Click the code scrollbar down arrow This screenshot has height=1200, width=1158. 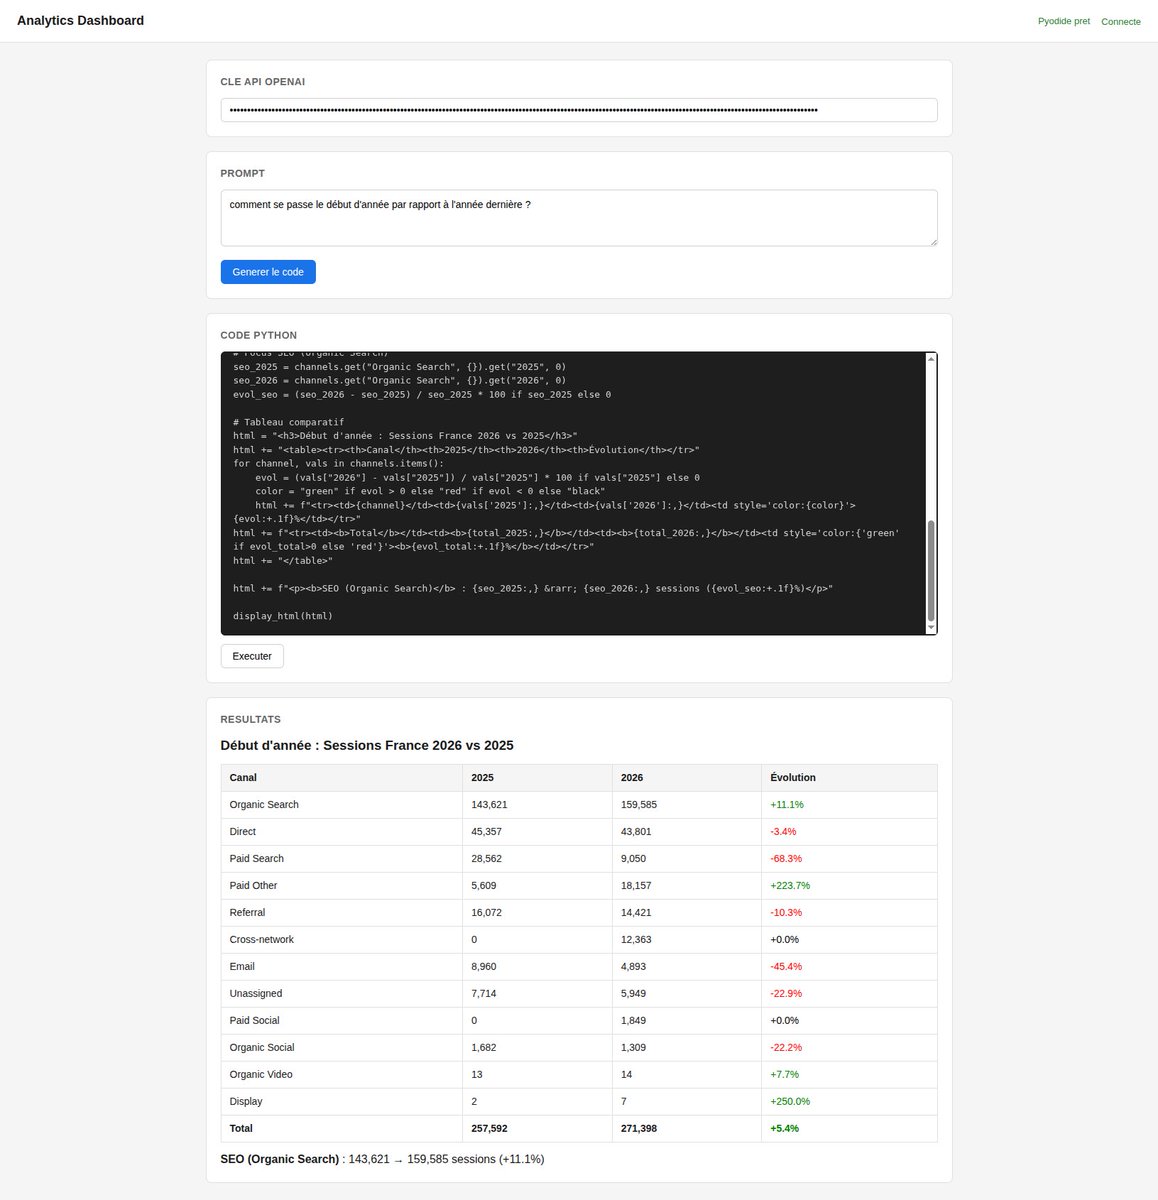pos(932,628)
